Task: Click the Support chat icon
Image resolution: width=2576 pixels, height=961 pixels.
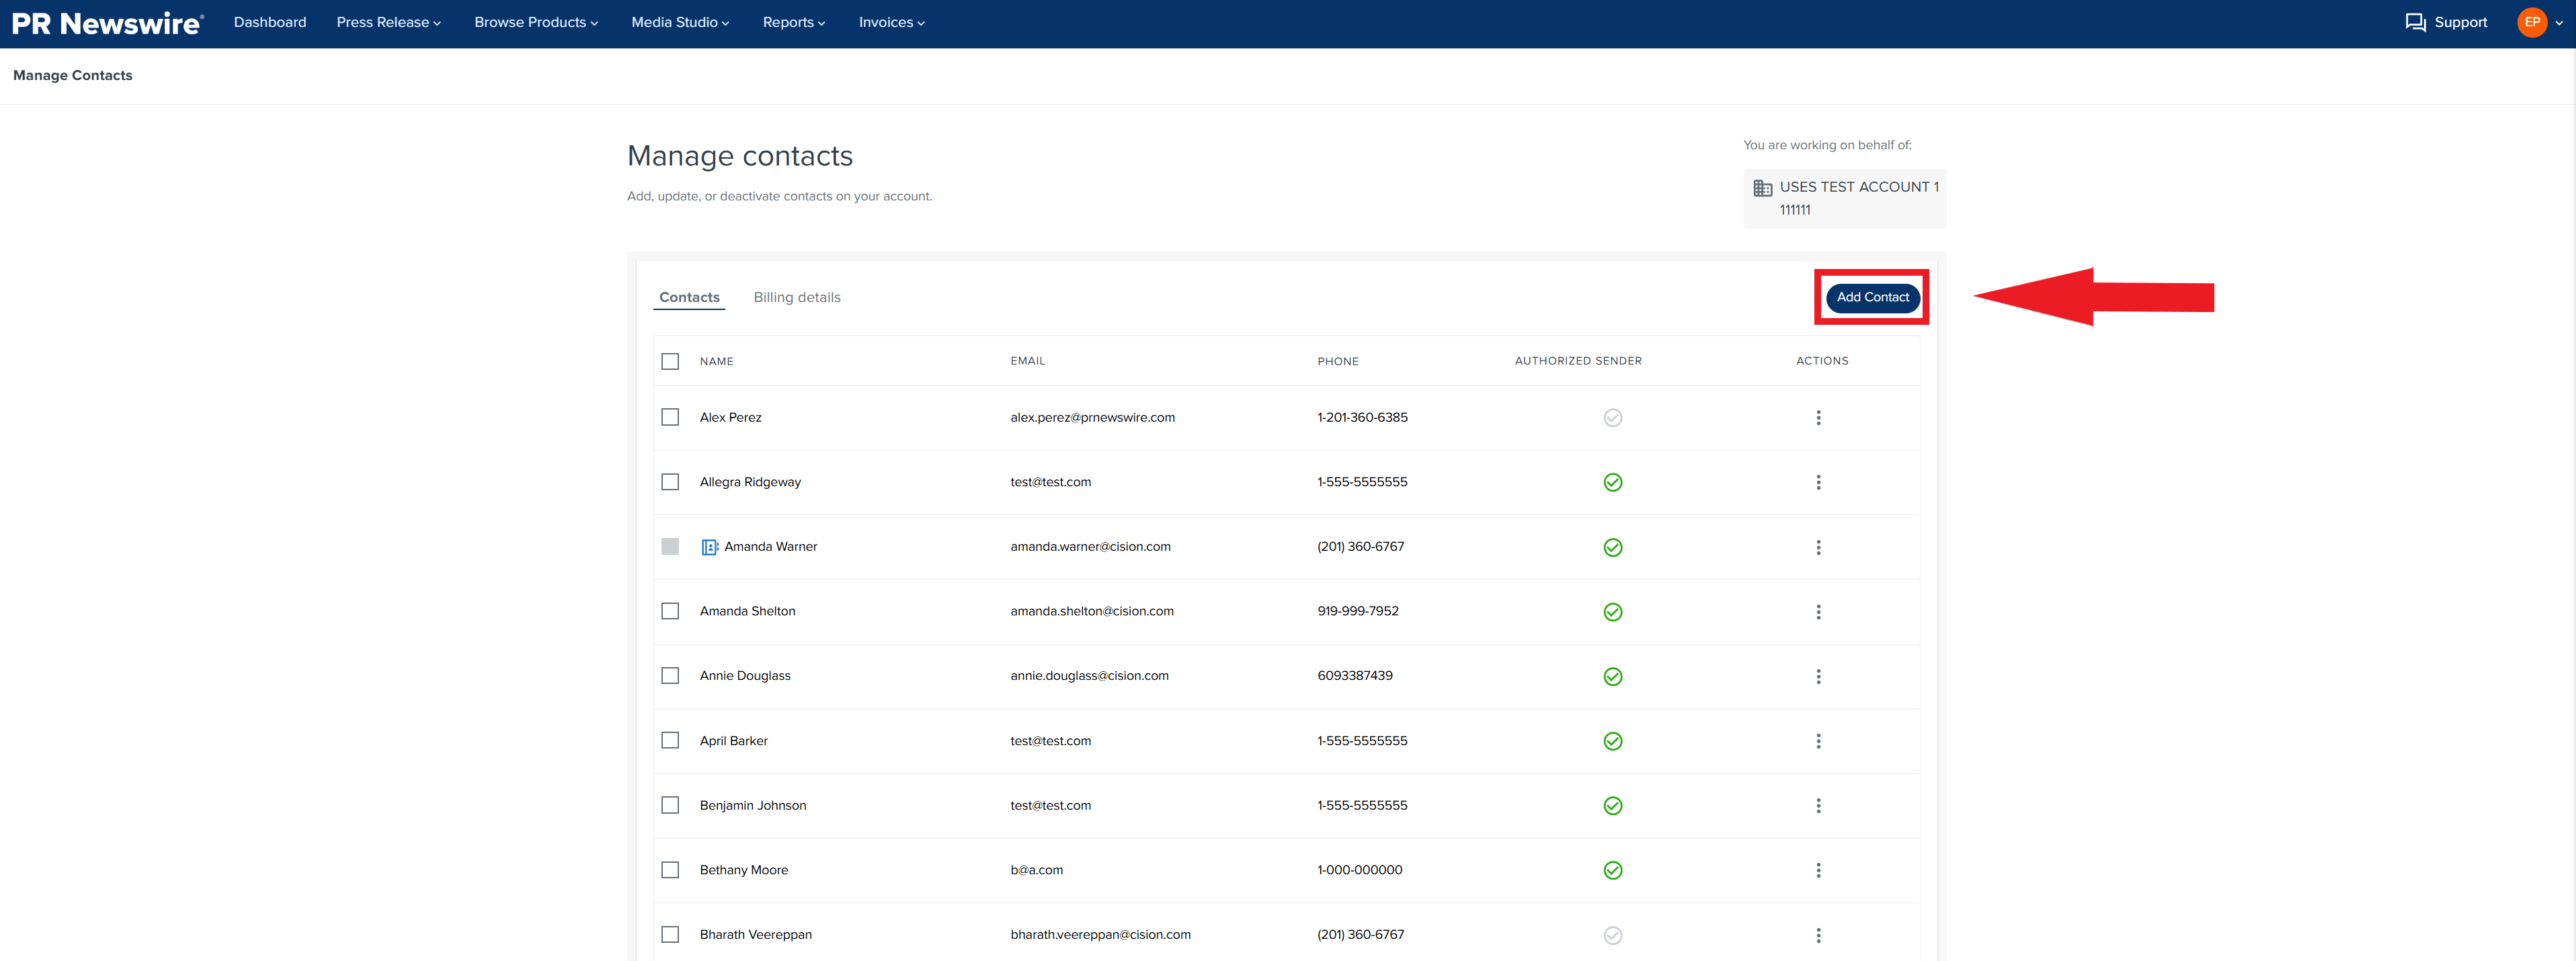Action: click(x=2415, y=22)
